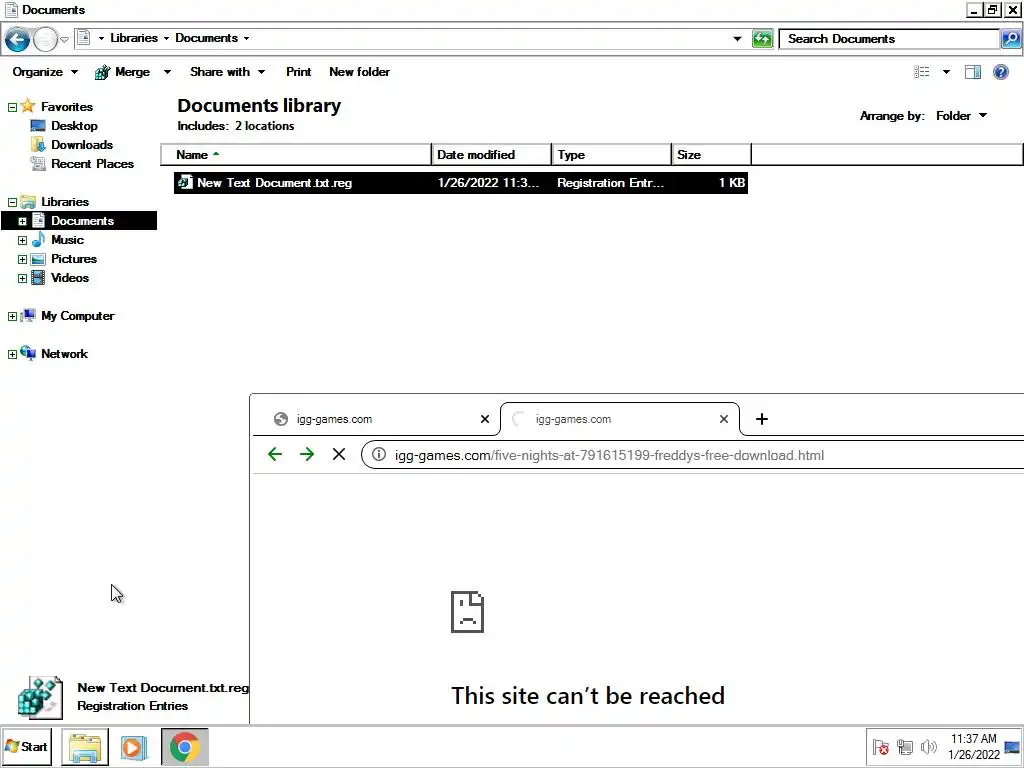1024x768 pixels.
Task: Sort by Date modified column header
Action: coord(491,155)
